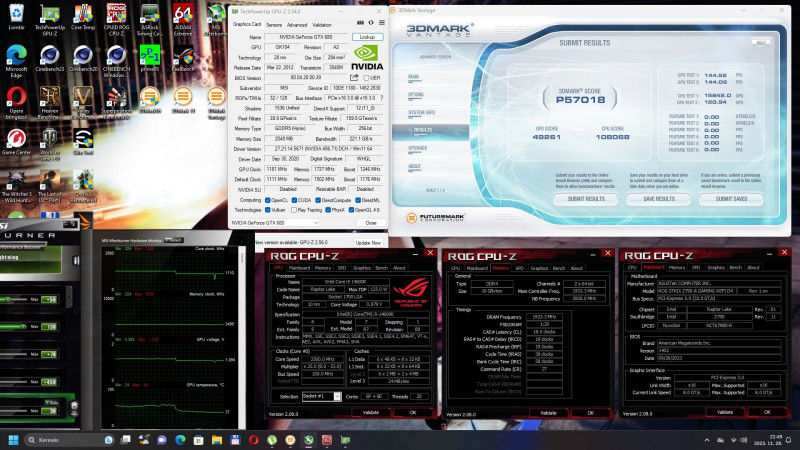
Task: Toggle PhysX checkbox in GPU-Z
Action: 328,210
